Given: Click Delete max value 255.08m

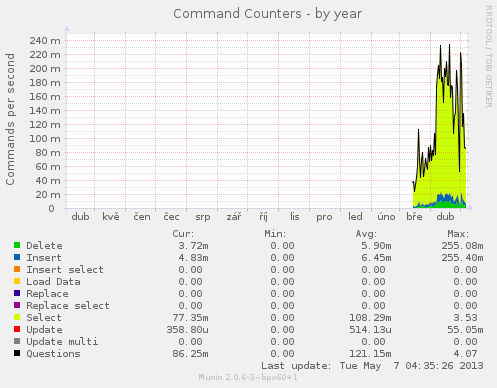Looking at the screenshot, I should [x=462, y=246].
